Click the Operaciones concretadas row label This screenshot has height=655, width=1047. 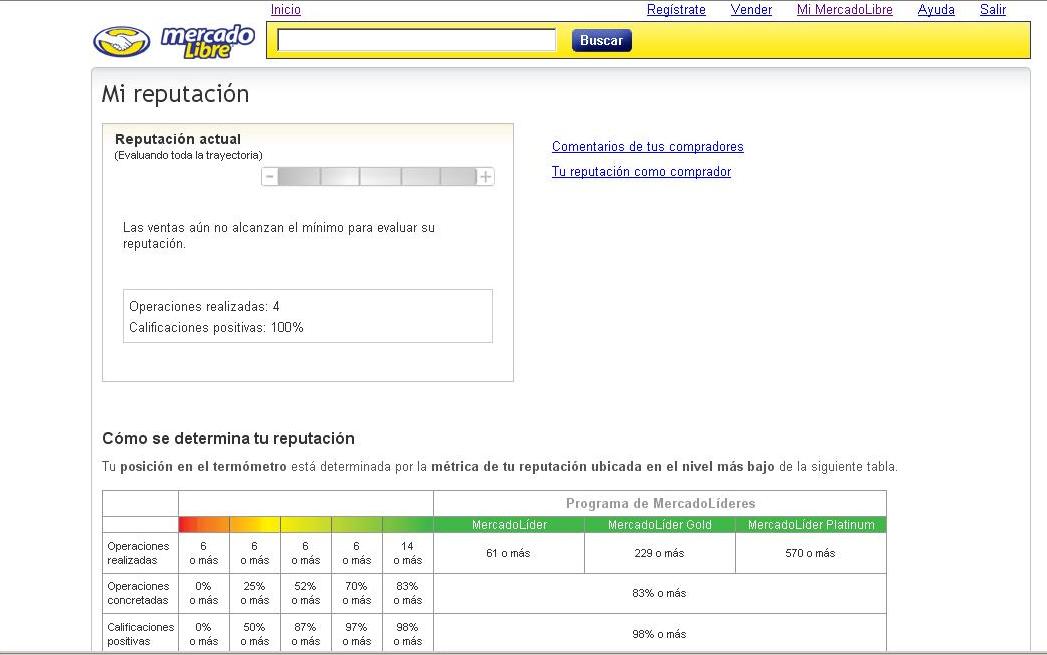tap(138, 593)
